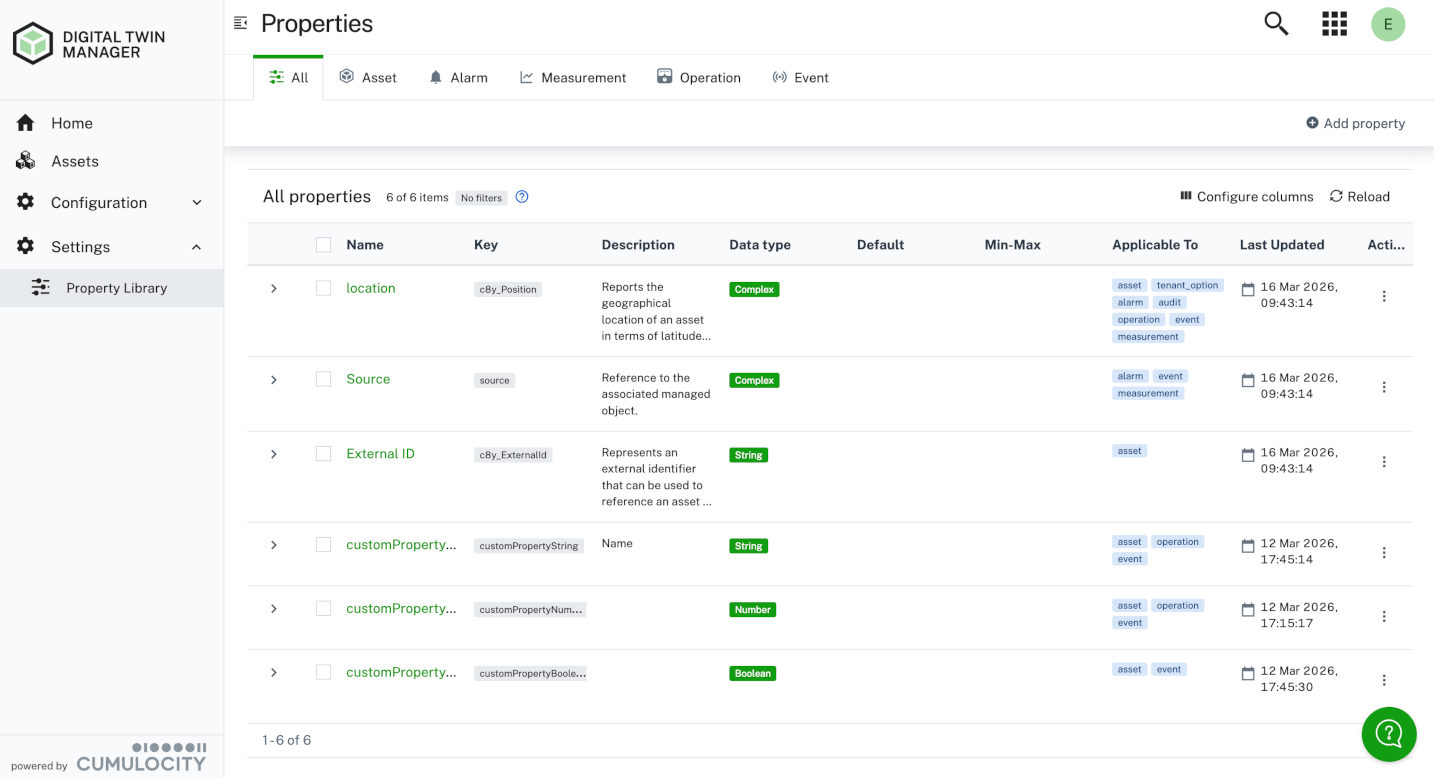Switch to the Measurement tab
The height and width of the screenshot is (777, 1434).
[x=573, y=78]
